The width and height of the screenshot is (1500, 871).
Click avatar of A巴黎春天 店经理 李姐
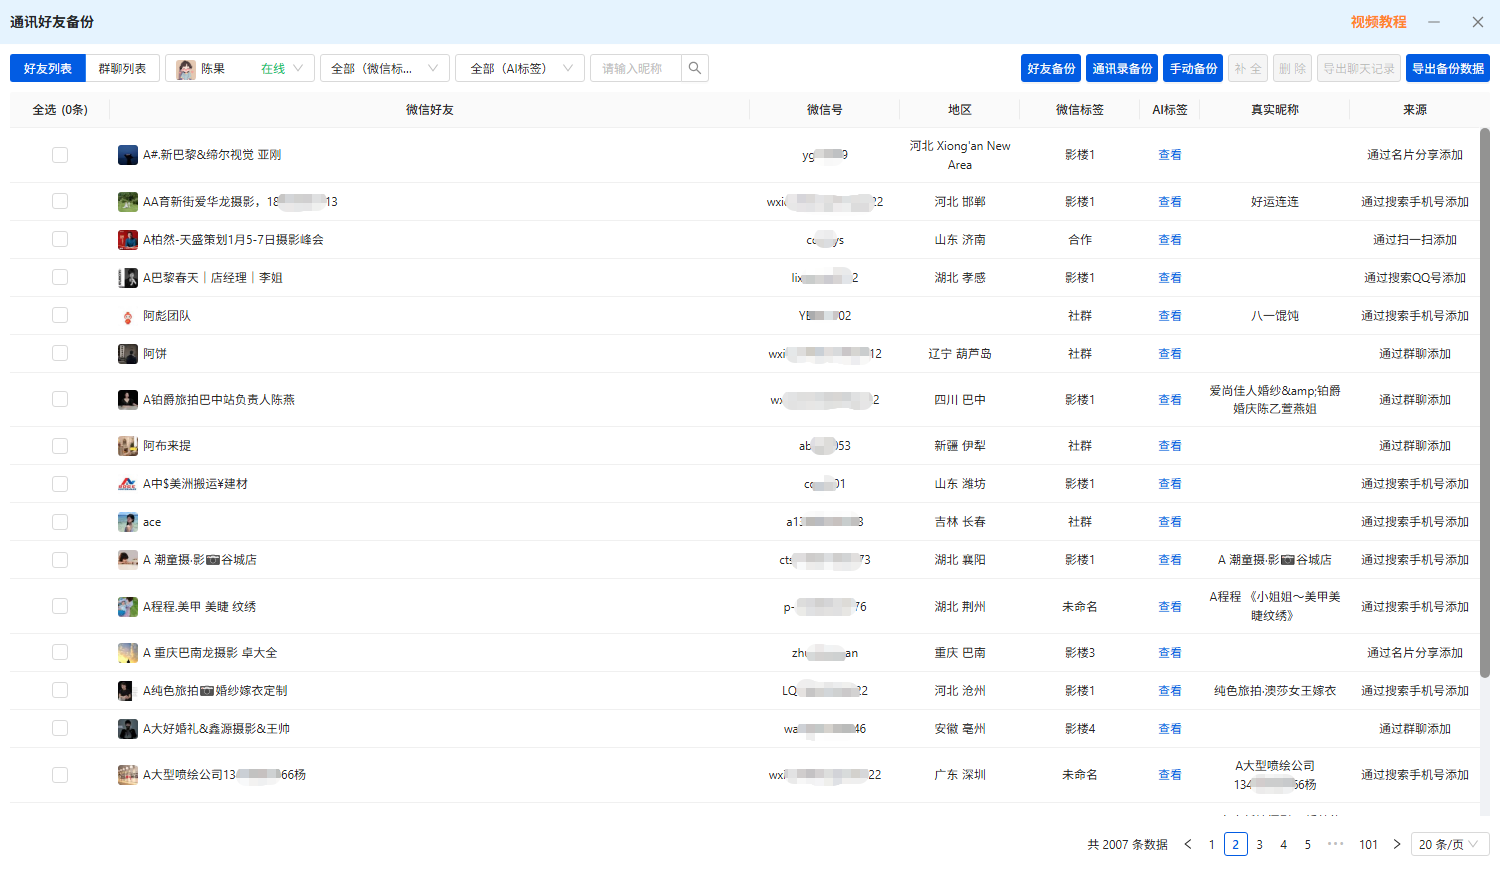tap(128, 278)
